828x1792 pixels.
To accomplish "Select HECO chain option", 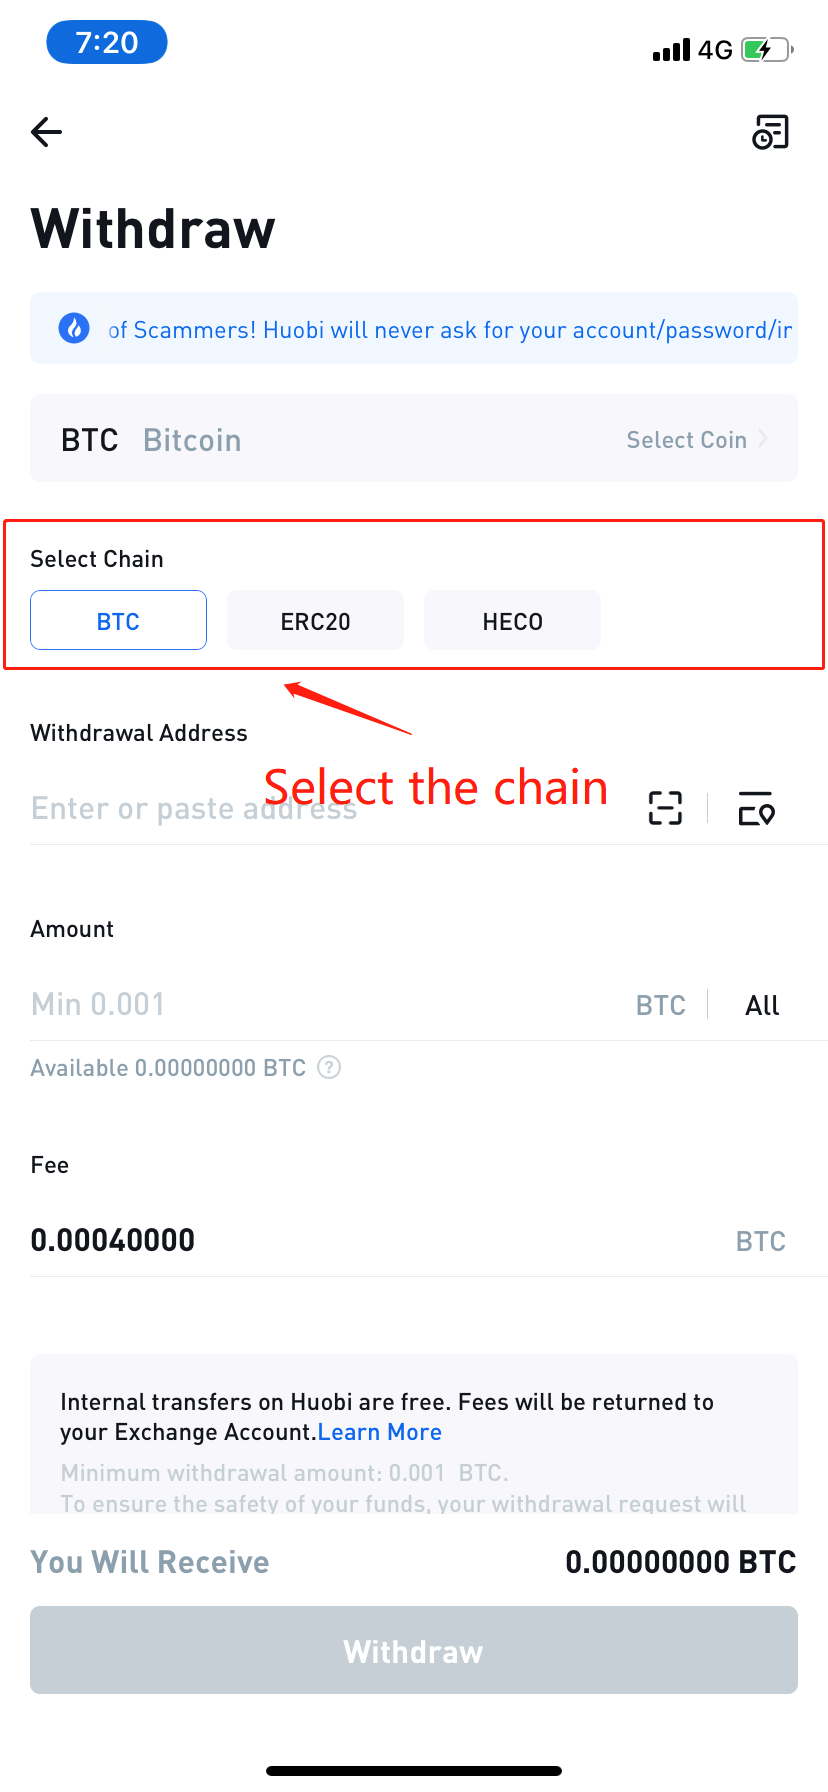I will pyautogui.click(x=512, y=620).
